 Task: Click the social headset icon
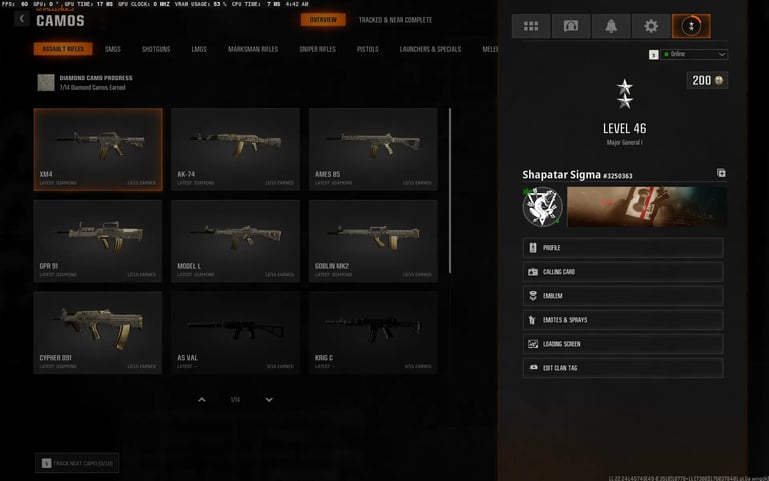[571, 26]
